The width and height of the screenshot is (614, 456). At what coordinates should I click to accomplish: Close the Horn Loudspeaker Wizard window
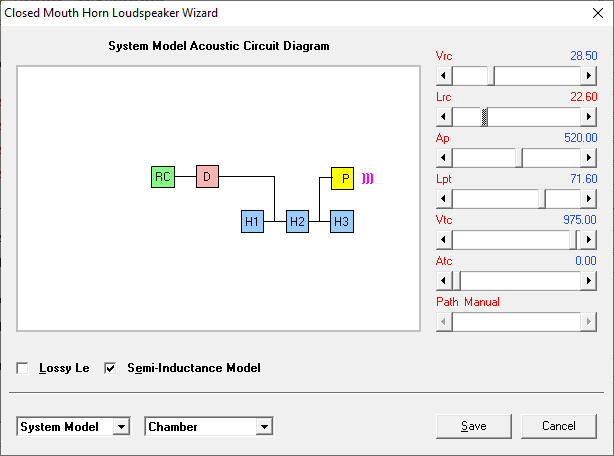(598, 13)
